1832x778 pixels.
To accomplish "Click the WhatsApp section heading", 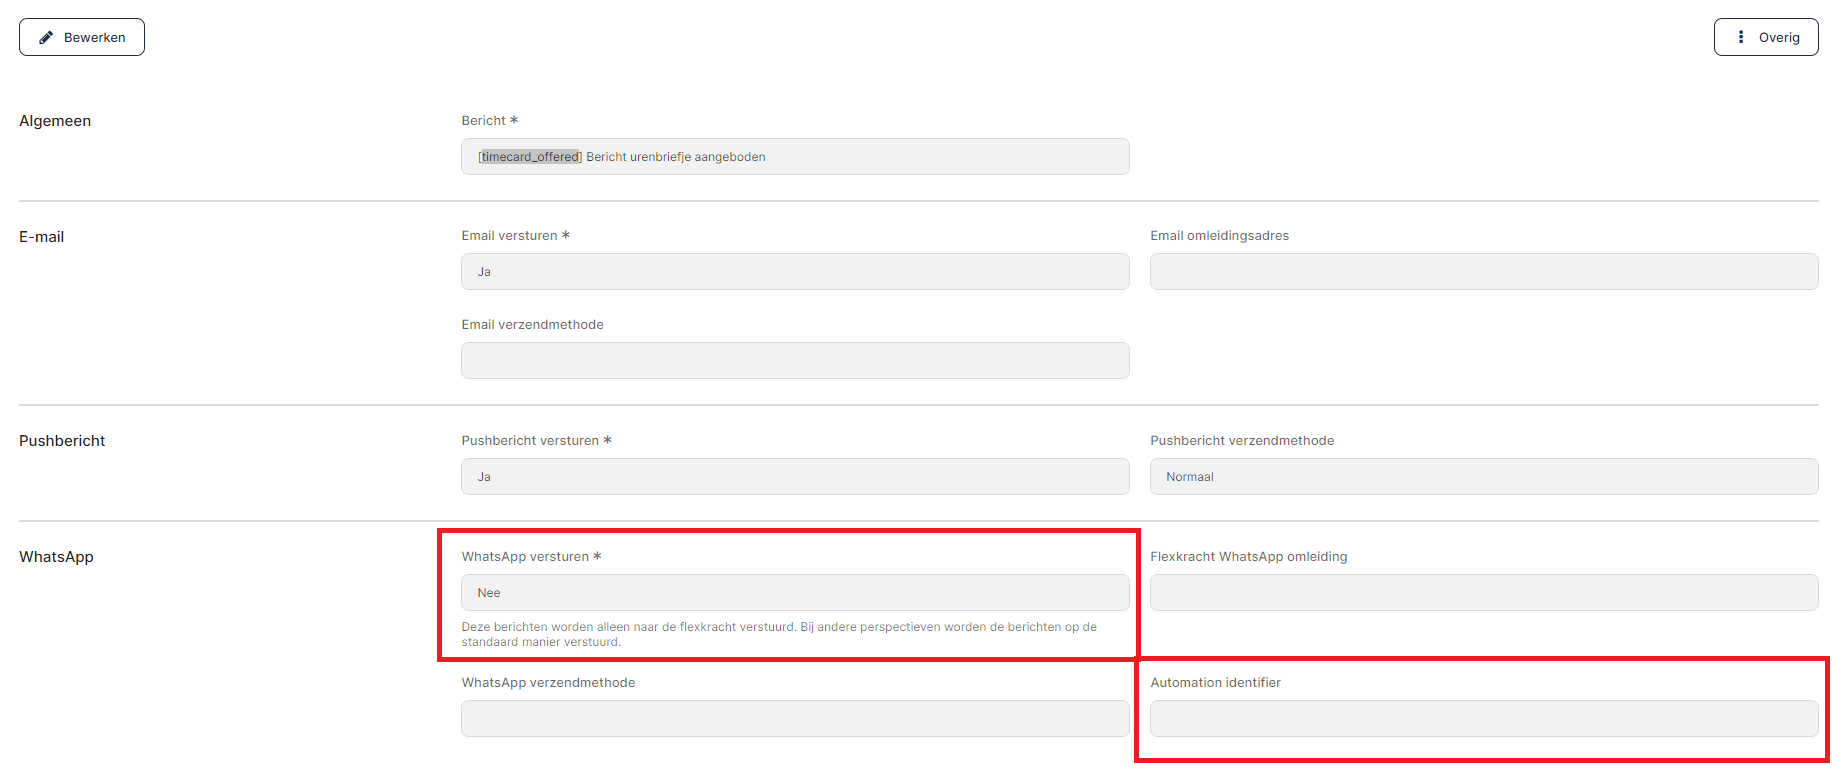I will [56, 557].
